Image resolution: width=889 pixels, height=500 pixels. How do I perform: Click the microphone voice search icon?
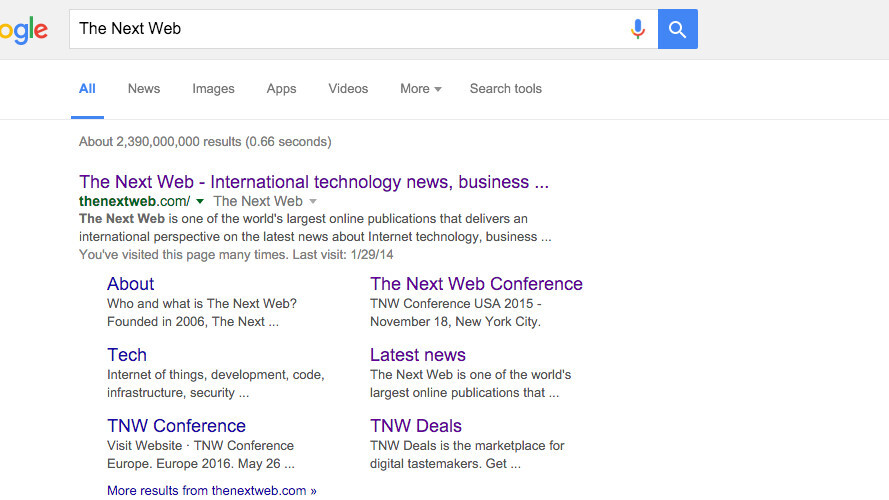tap(637, 29)
